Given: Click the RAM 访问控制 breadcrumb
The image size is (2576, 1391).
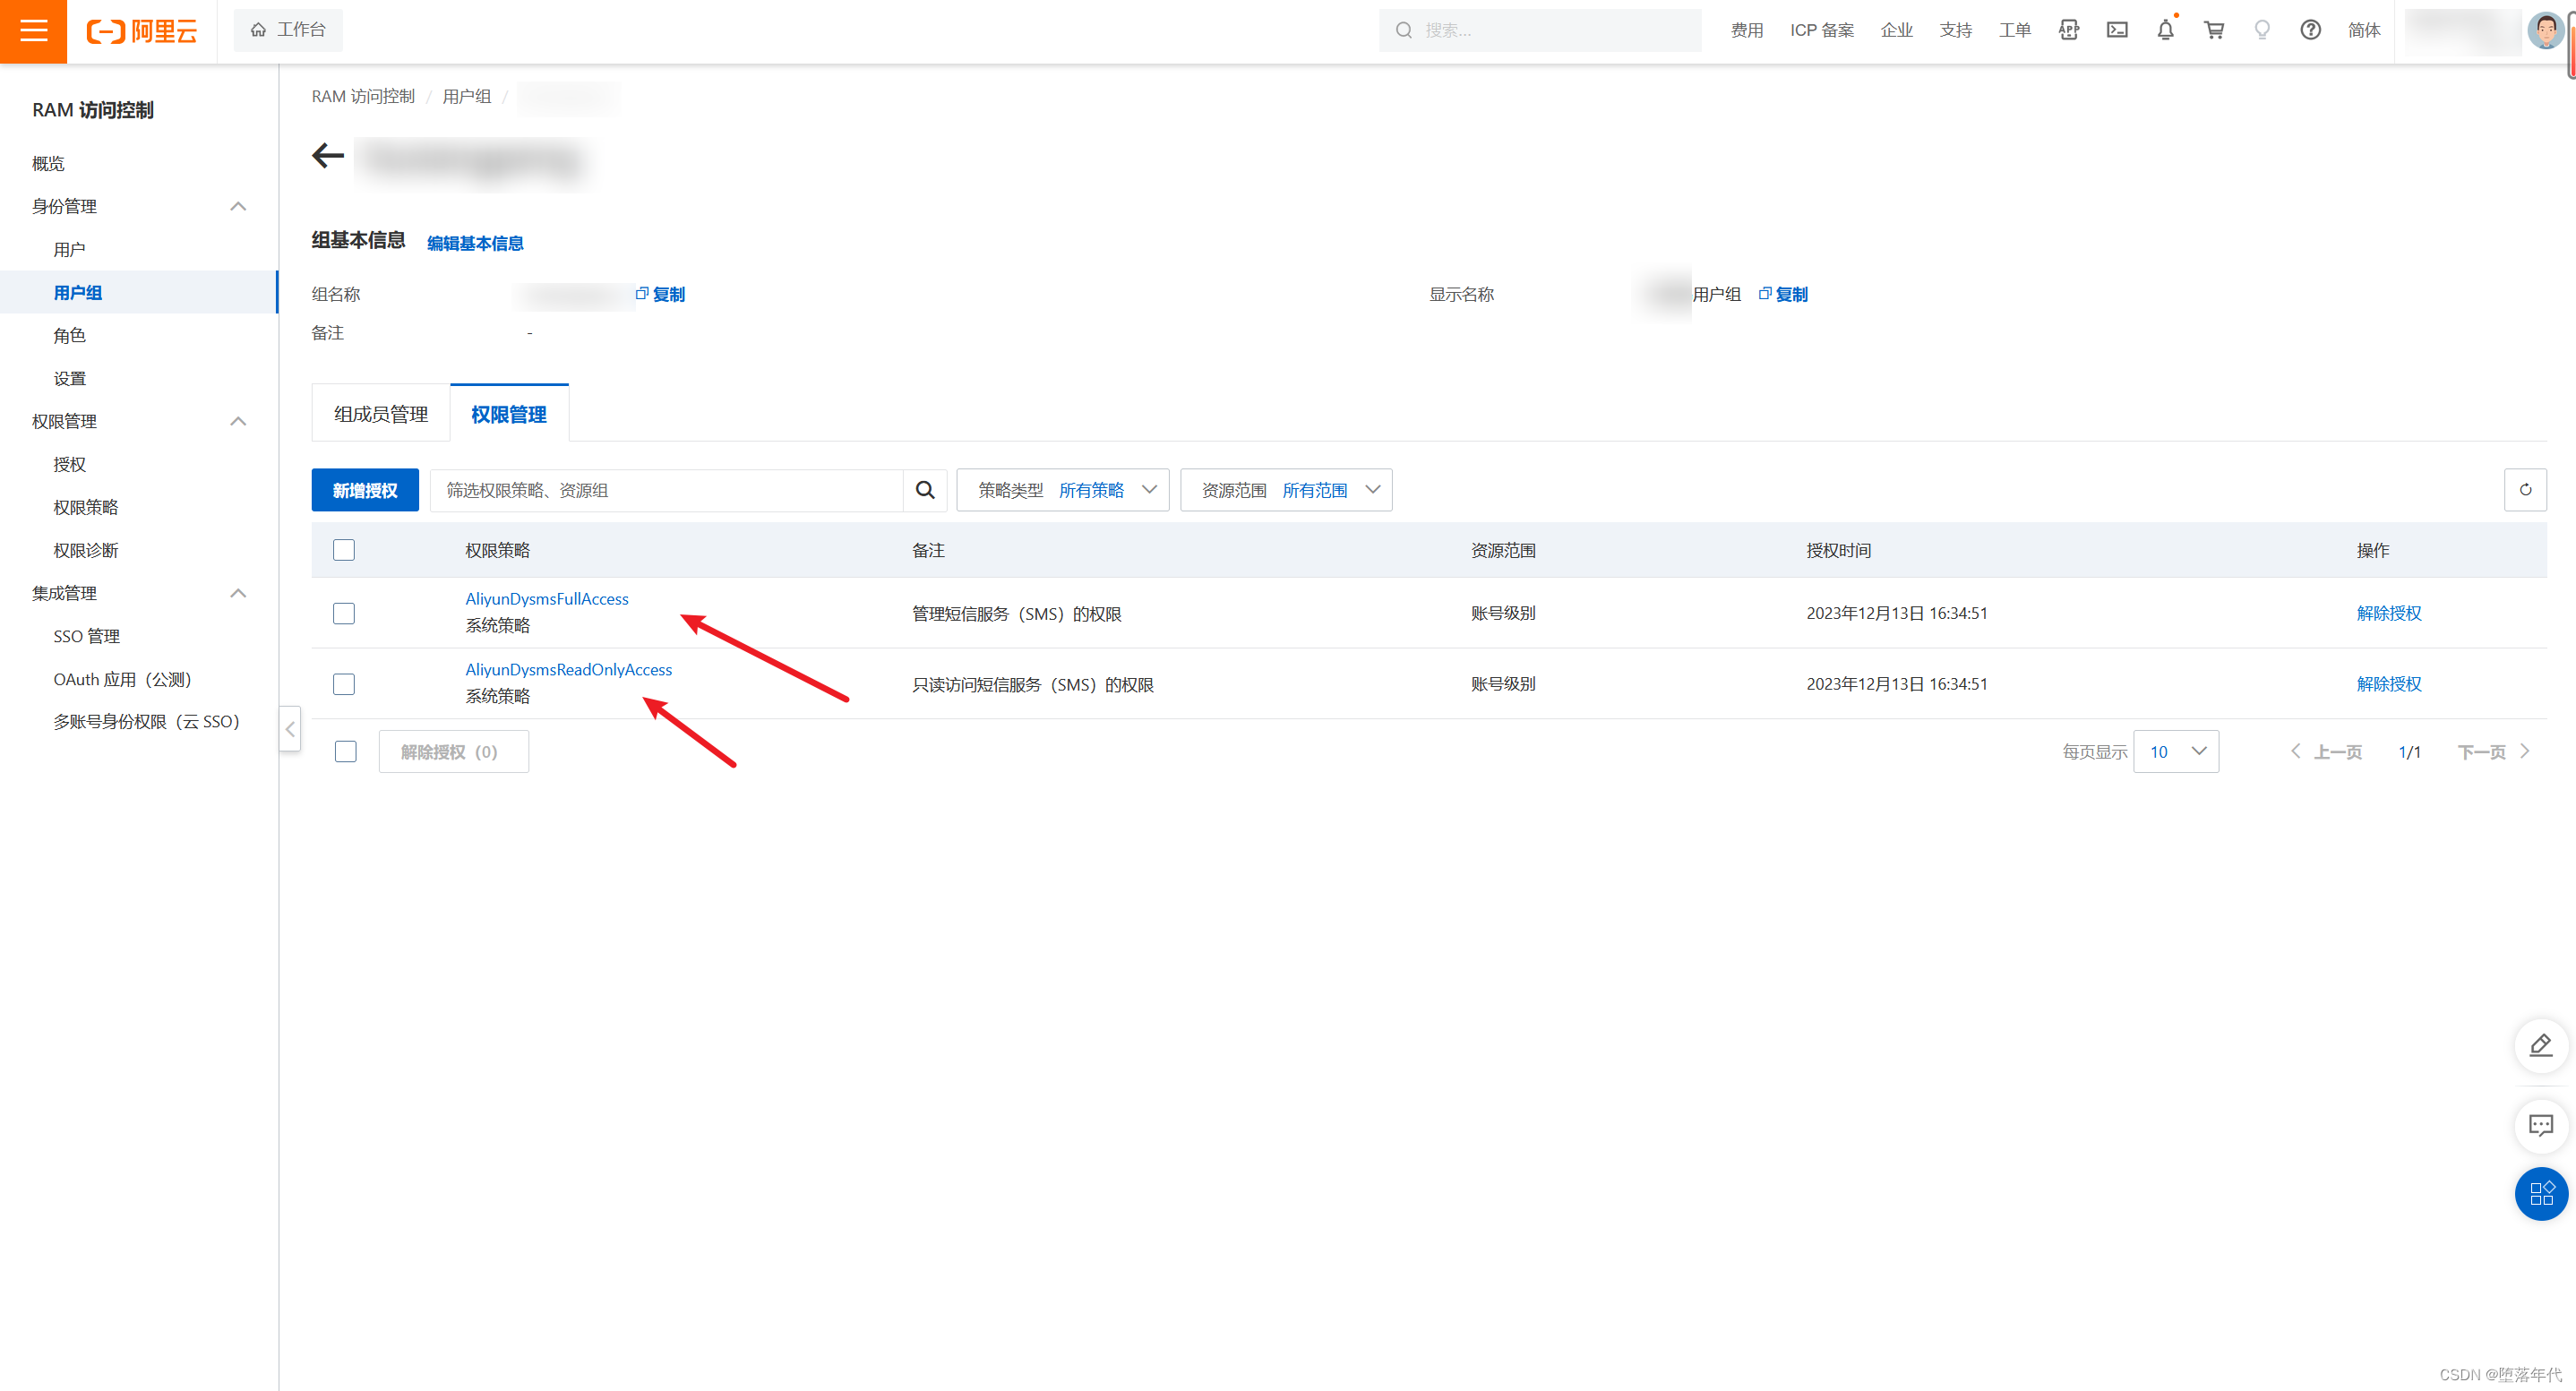Looking at the screenshot, I should [363, 96].
